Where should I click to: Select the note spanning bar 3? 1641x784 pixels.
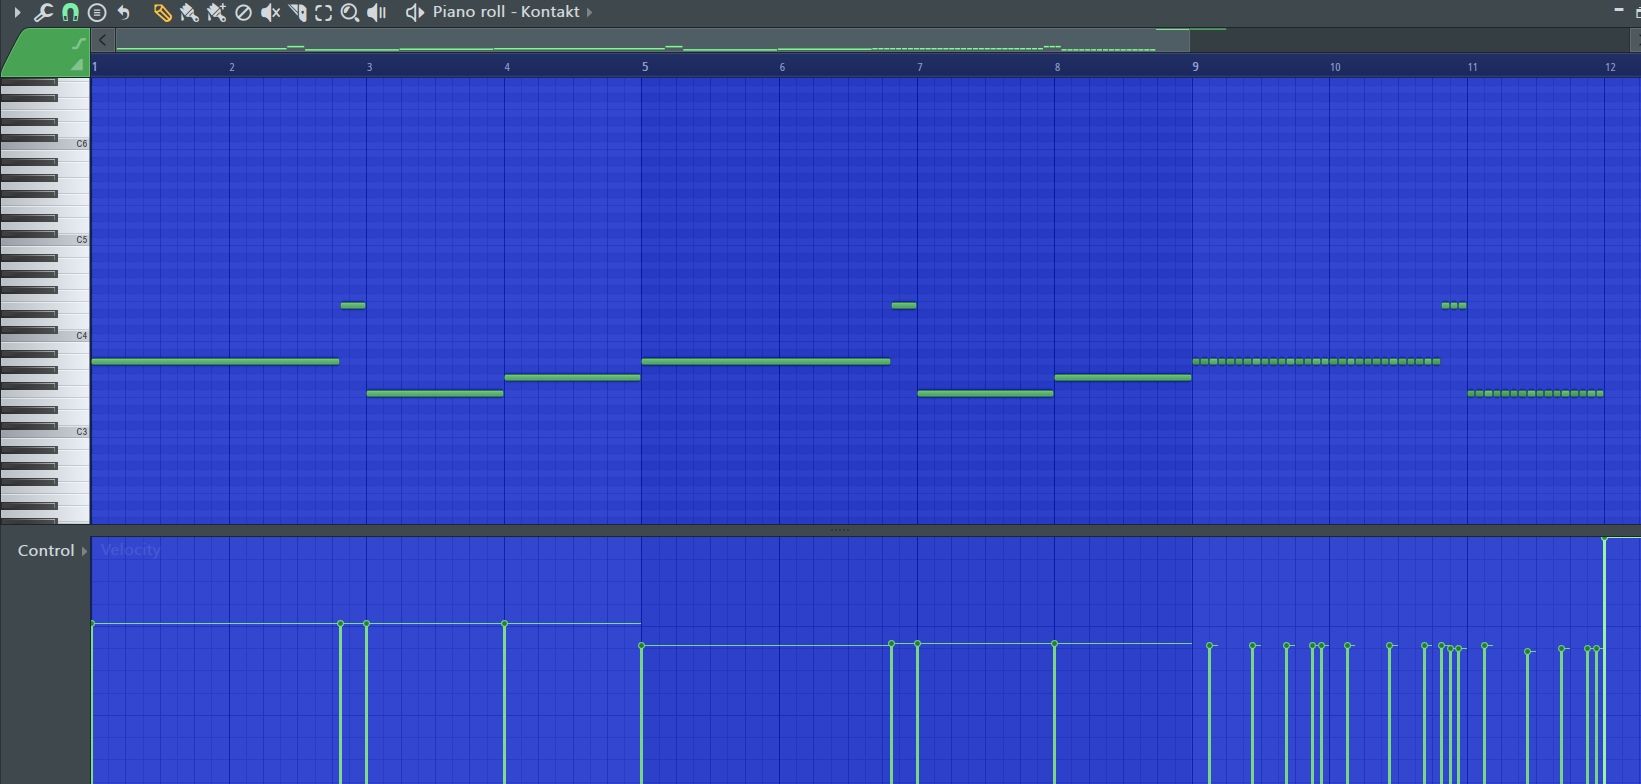[435, 394]
